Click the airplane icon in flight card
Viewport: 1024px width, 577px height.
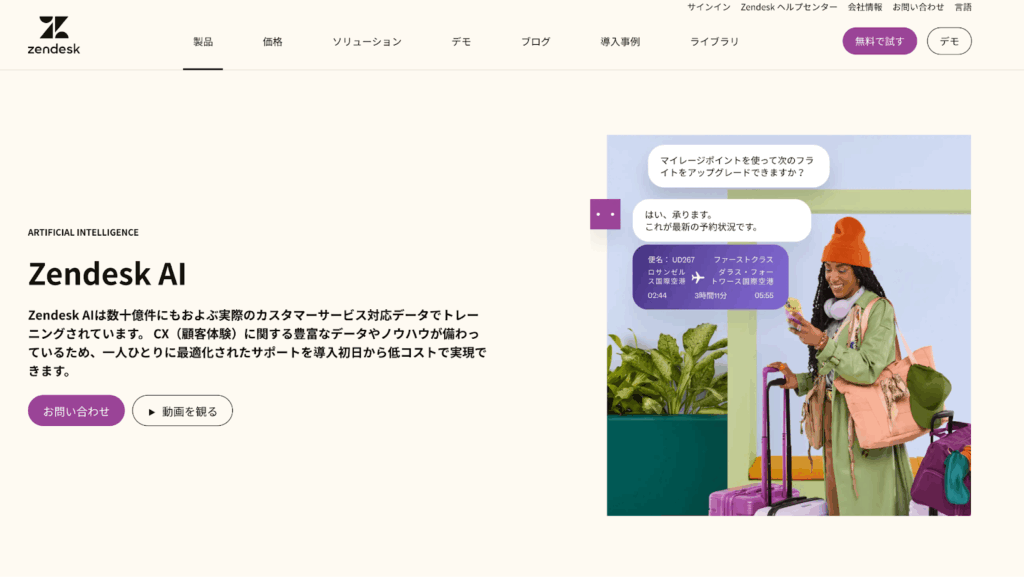[698, 277]
